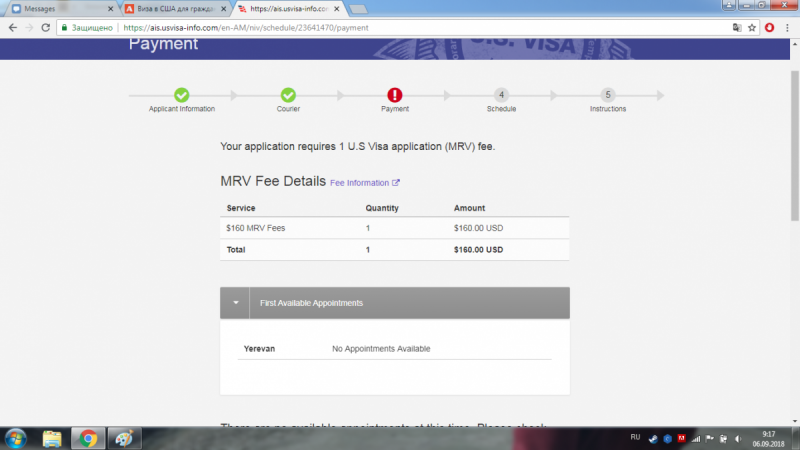Screen dimensions: 800x450
Task: Switch to the Виза в США tab
Action: point(175,9)
